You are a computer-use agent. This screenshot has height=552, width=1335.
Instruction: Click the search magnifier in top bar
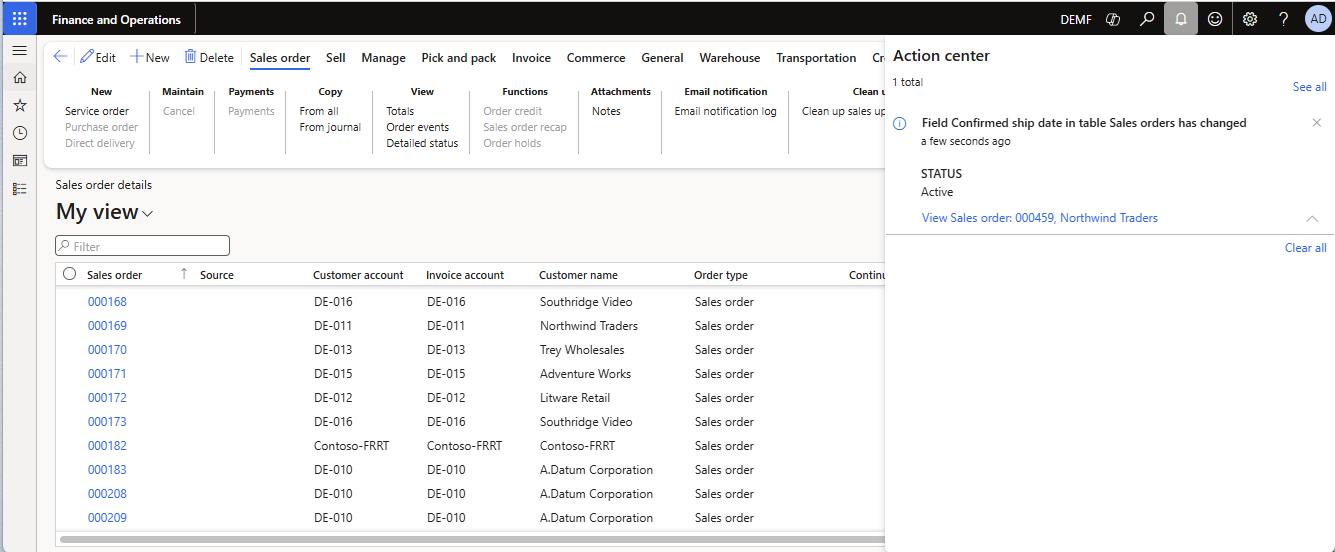tap(1147, 19)
